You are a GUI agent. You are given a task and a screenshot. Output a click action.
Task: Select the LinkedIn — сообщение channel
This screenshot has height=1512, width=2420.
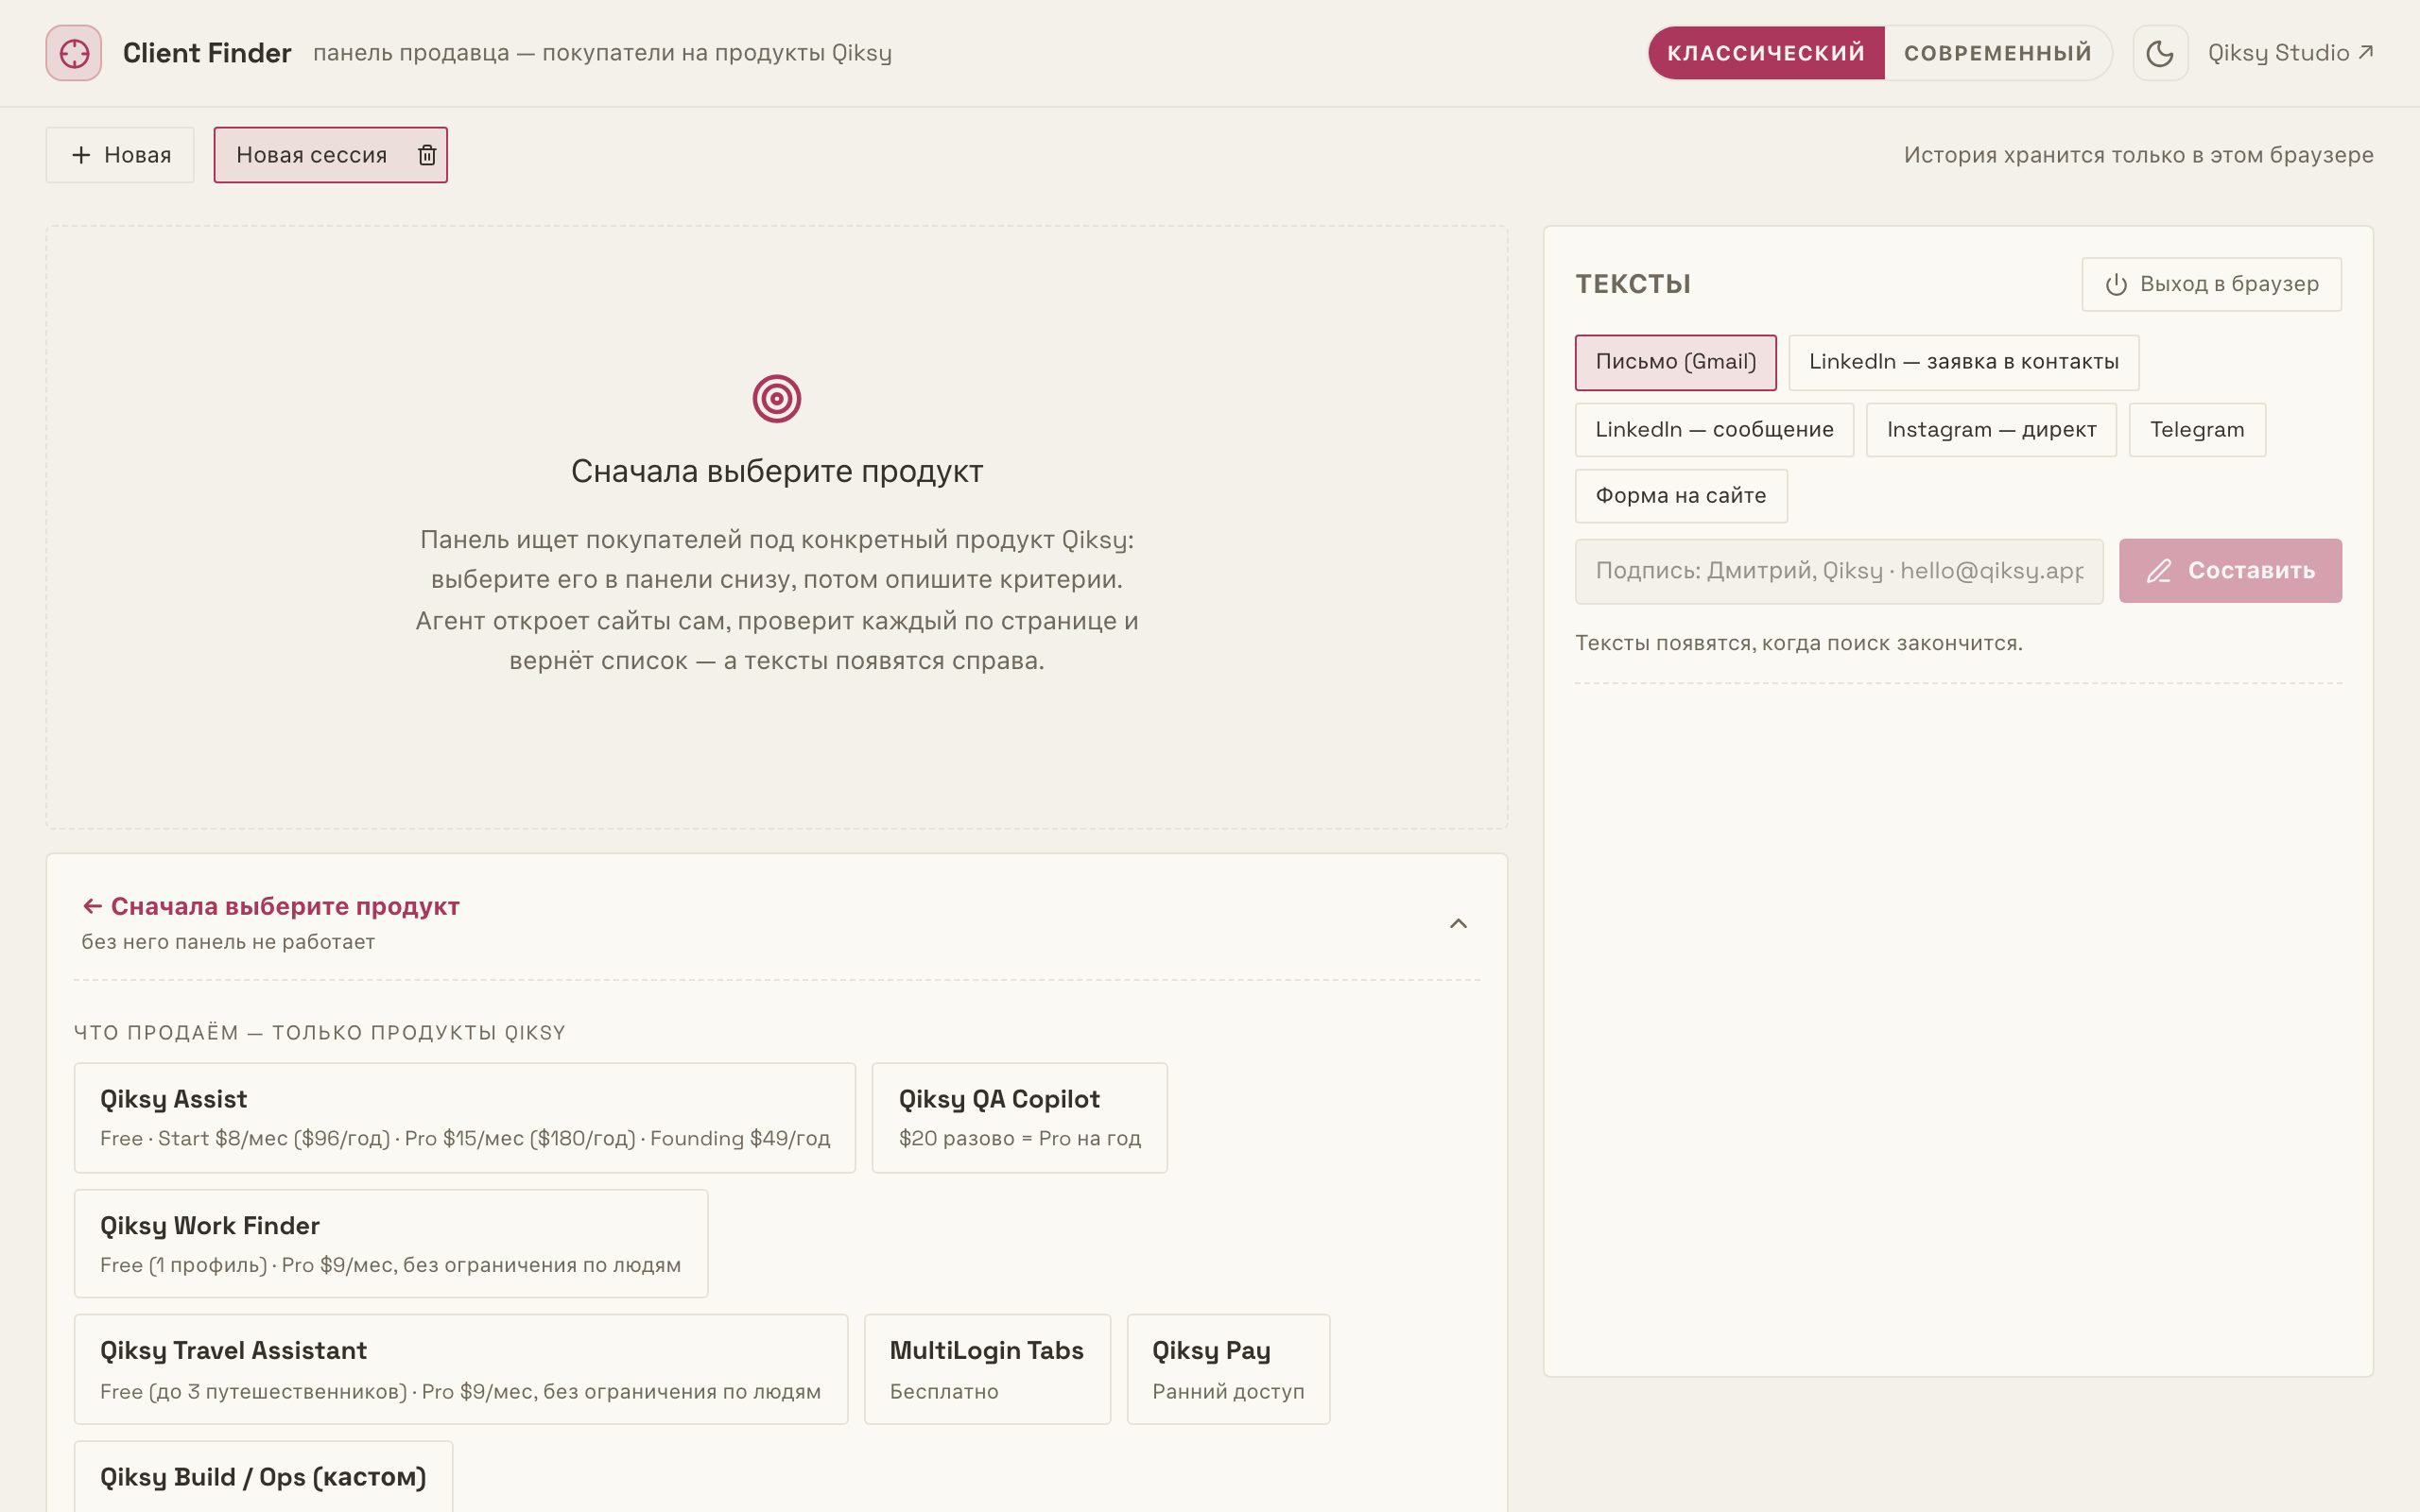tap(1714, 430)
